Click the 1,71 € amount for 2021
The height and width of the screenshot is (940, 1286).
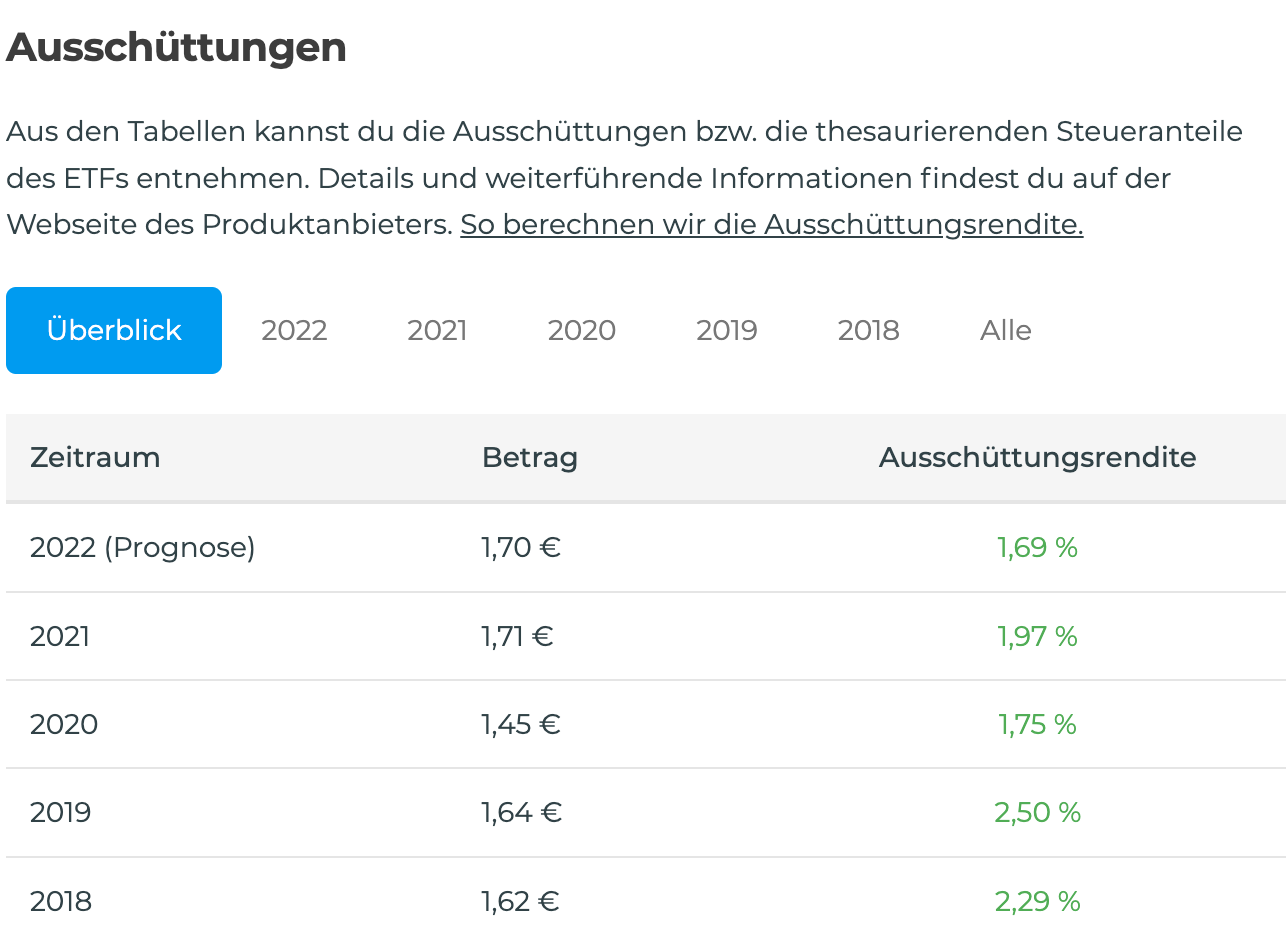click(x=517, y=636)
